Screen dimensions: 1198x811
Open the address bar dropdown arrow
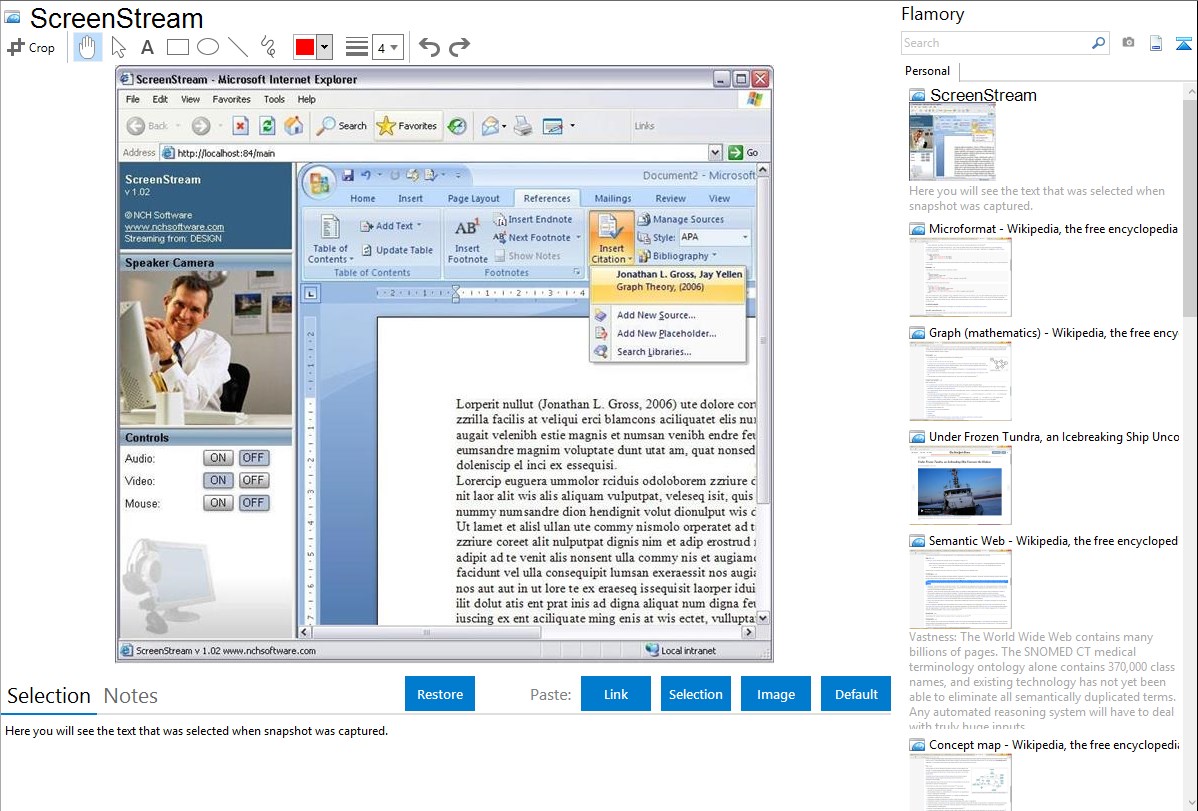(715, 153)
